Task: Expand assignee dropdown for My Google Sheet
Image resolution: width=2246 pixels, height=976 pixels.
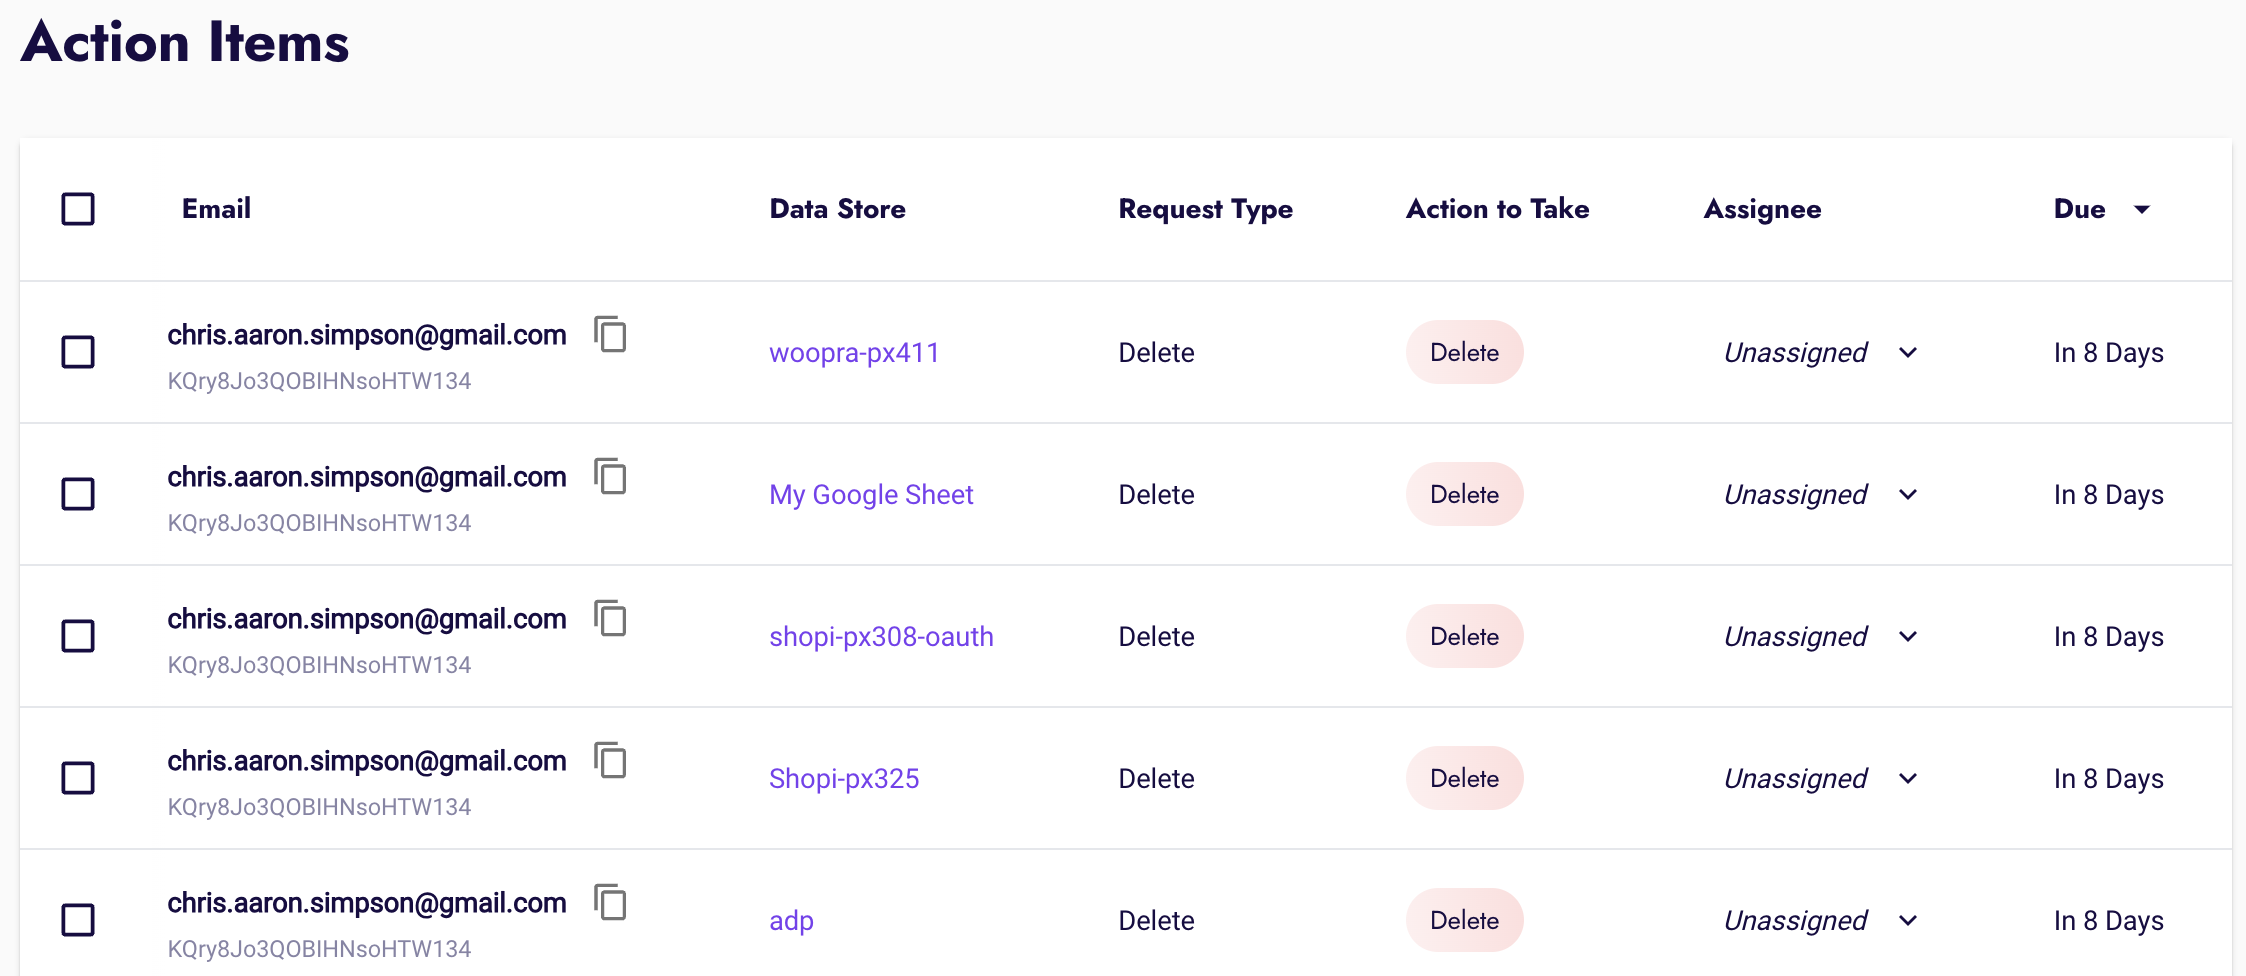Action: click(1907, 495)
